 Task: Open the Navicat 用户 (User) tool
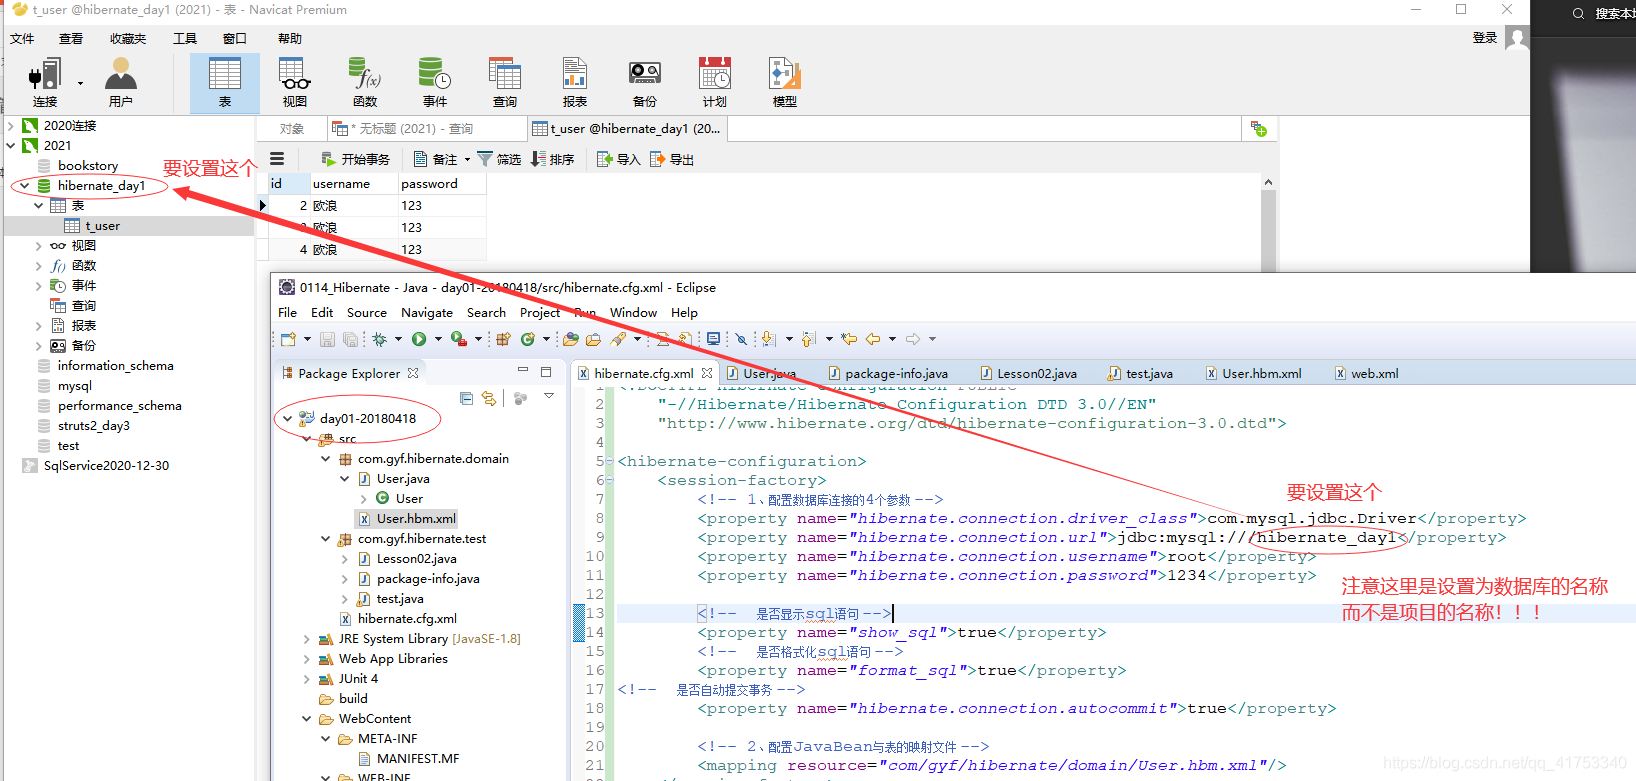click(120, 83)
